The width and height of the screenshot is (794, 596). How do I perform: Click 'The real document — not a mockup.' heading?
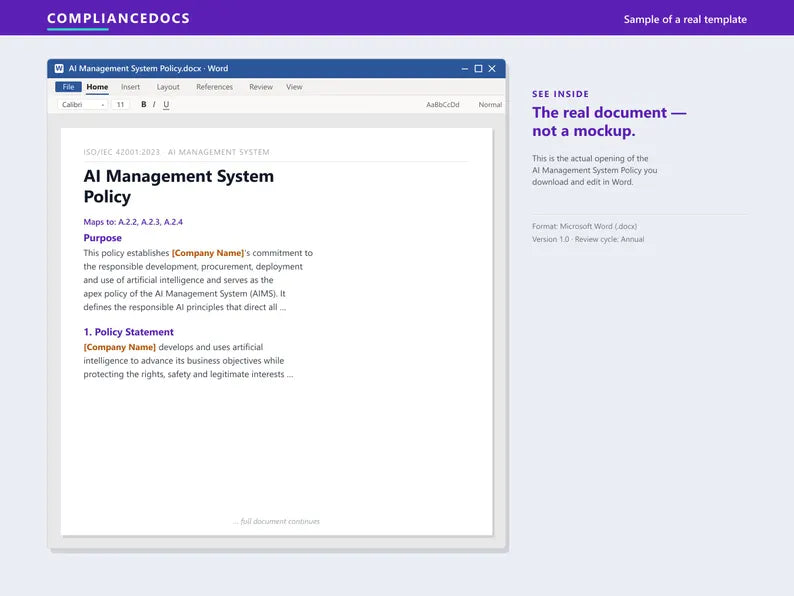[x=609, y=122]
